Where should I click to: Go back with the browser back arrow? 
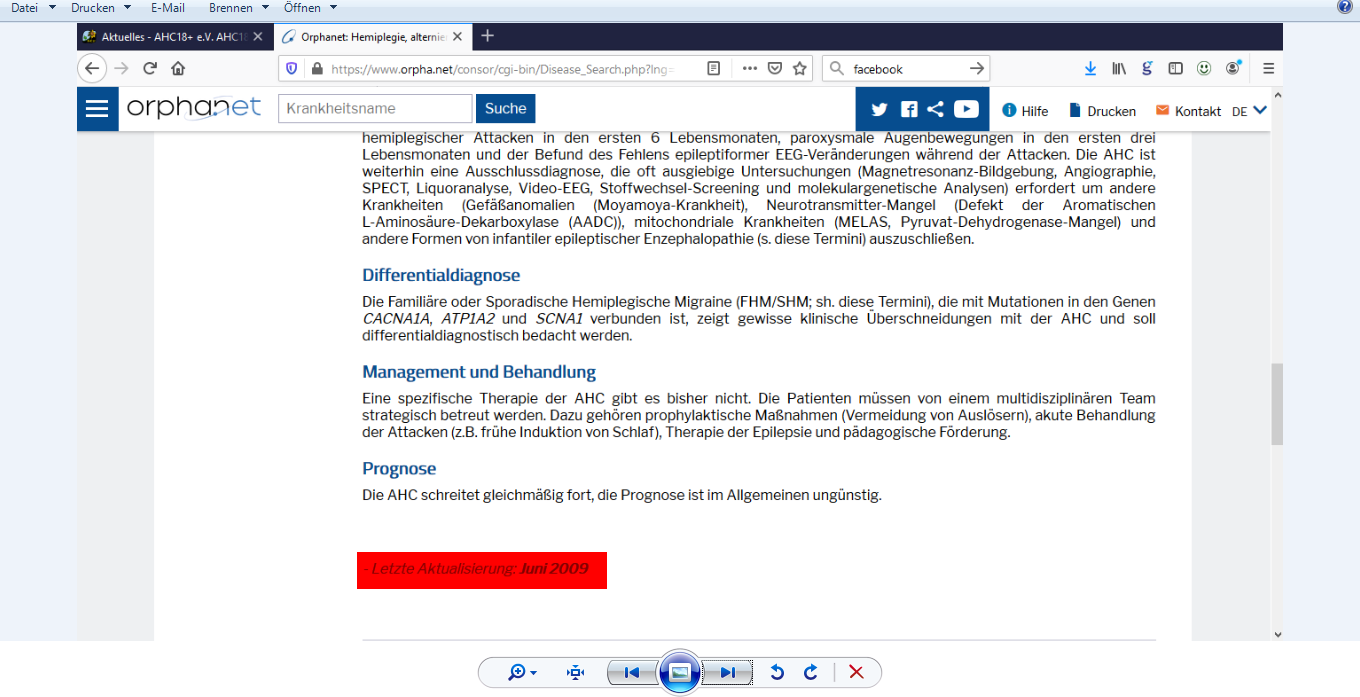tap(92, 69)
